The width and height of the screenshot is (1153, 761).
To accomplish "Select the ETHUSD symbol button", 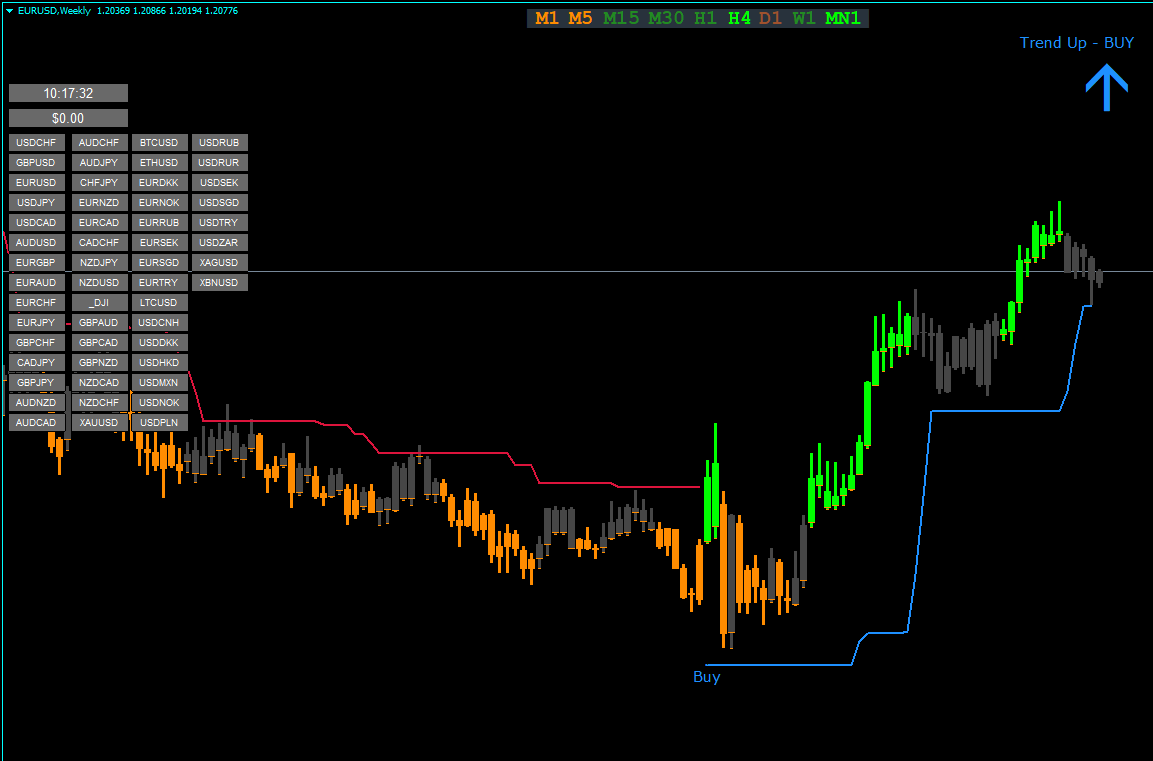I will (159, 163).
